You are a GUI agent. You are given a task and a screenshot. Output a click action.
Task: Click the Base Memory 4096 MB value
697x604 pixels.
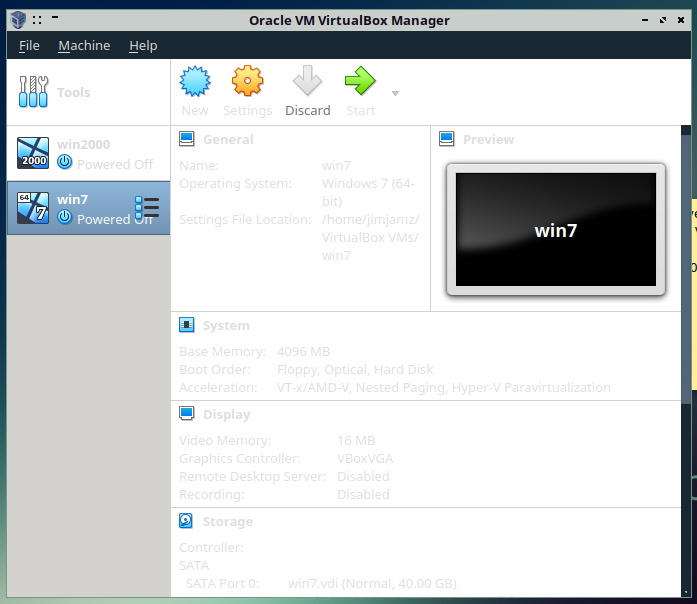click(304, 352)
